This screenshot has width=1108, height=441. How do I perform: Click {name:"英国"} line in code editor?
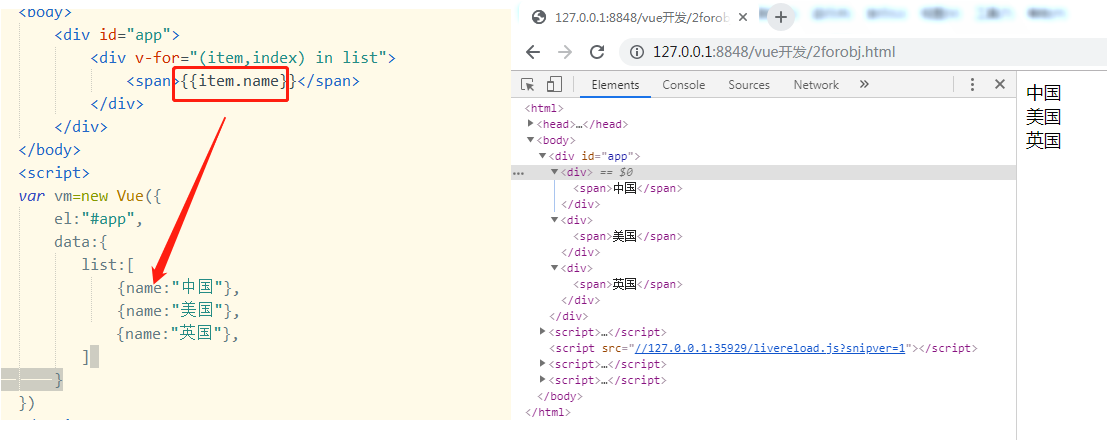pos(179,334)
